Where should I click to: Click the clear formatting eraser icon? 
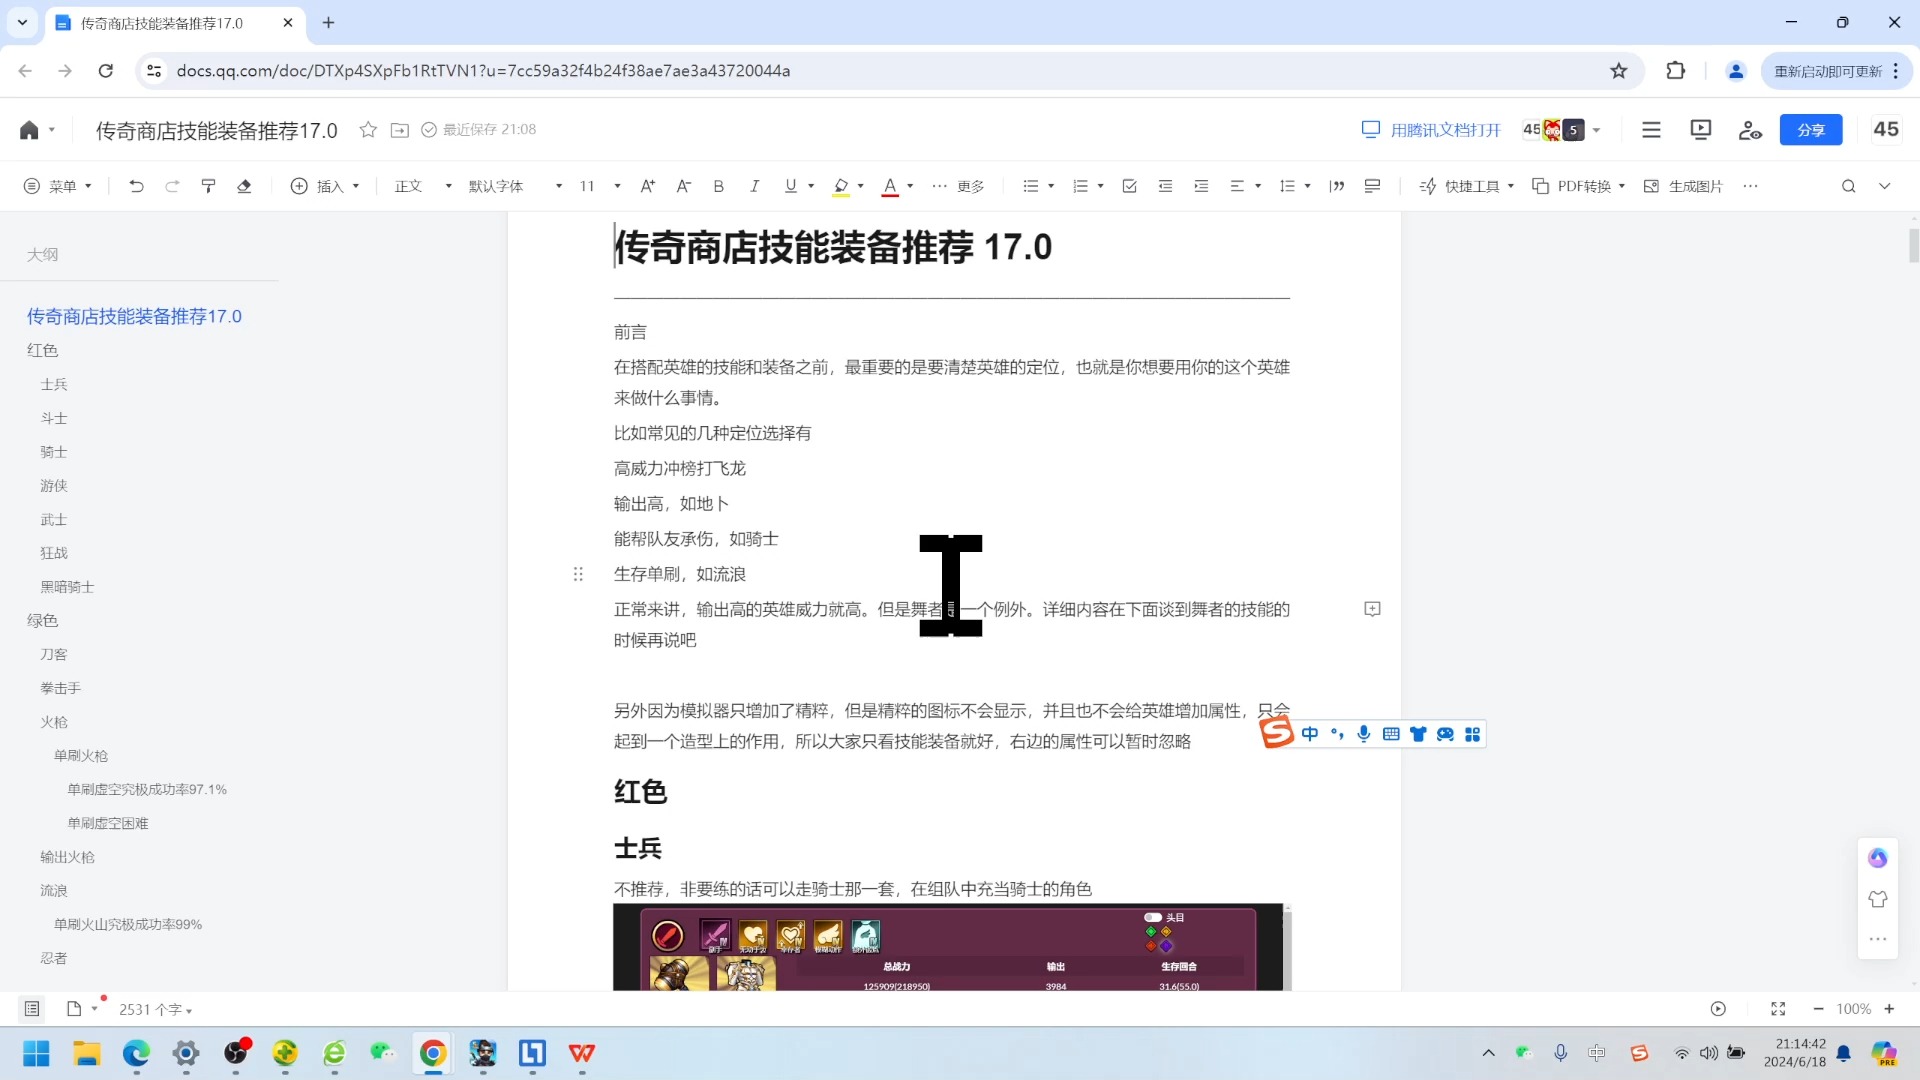[x=244, y=186]
